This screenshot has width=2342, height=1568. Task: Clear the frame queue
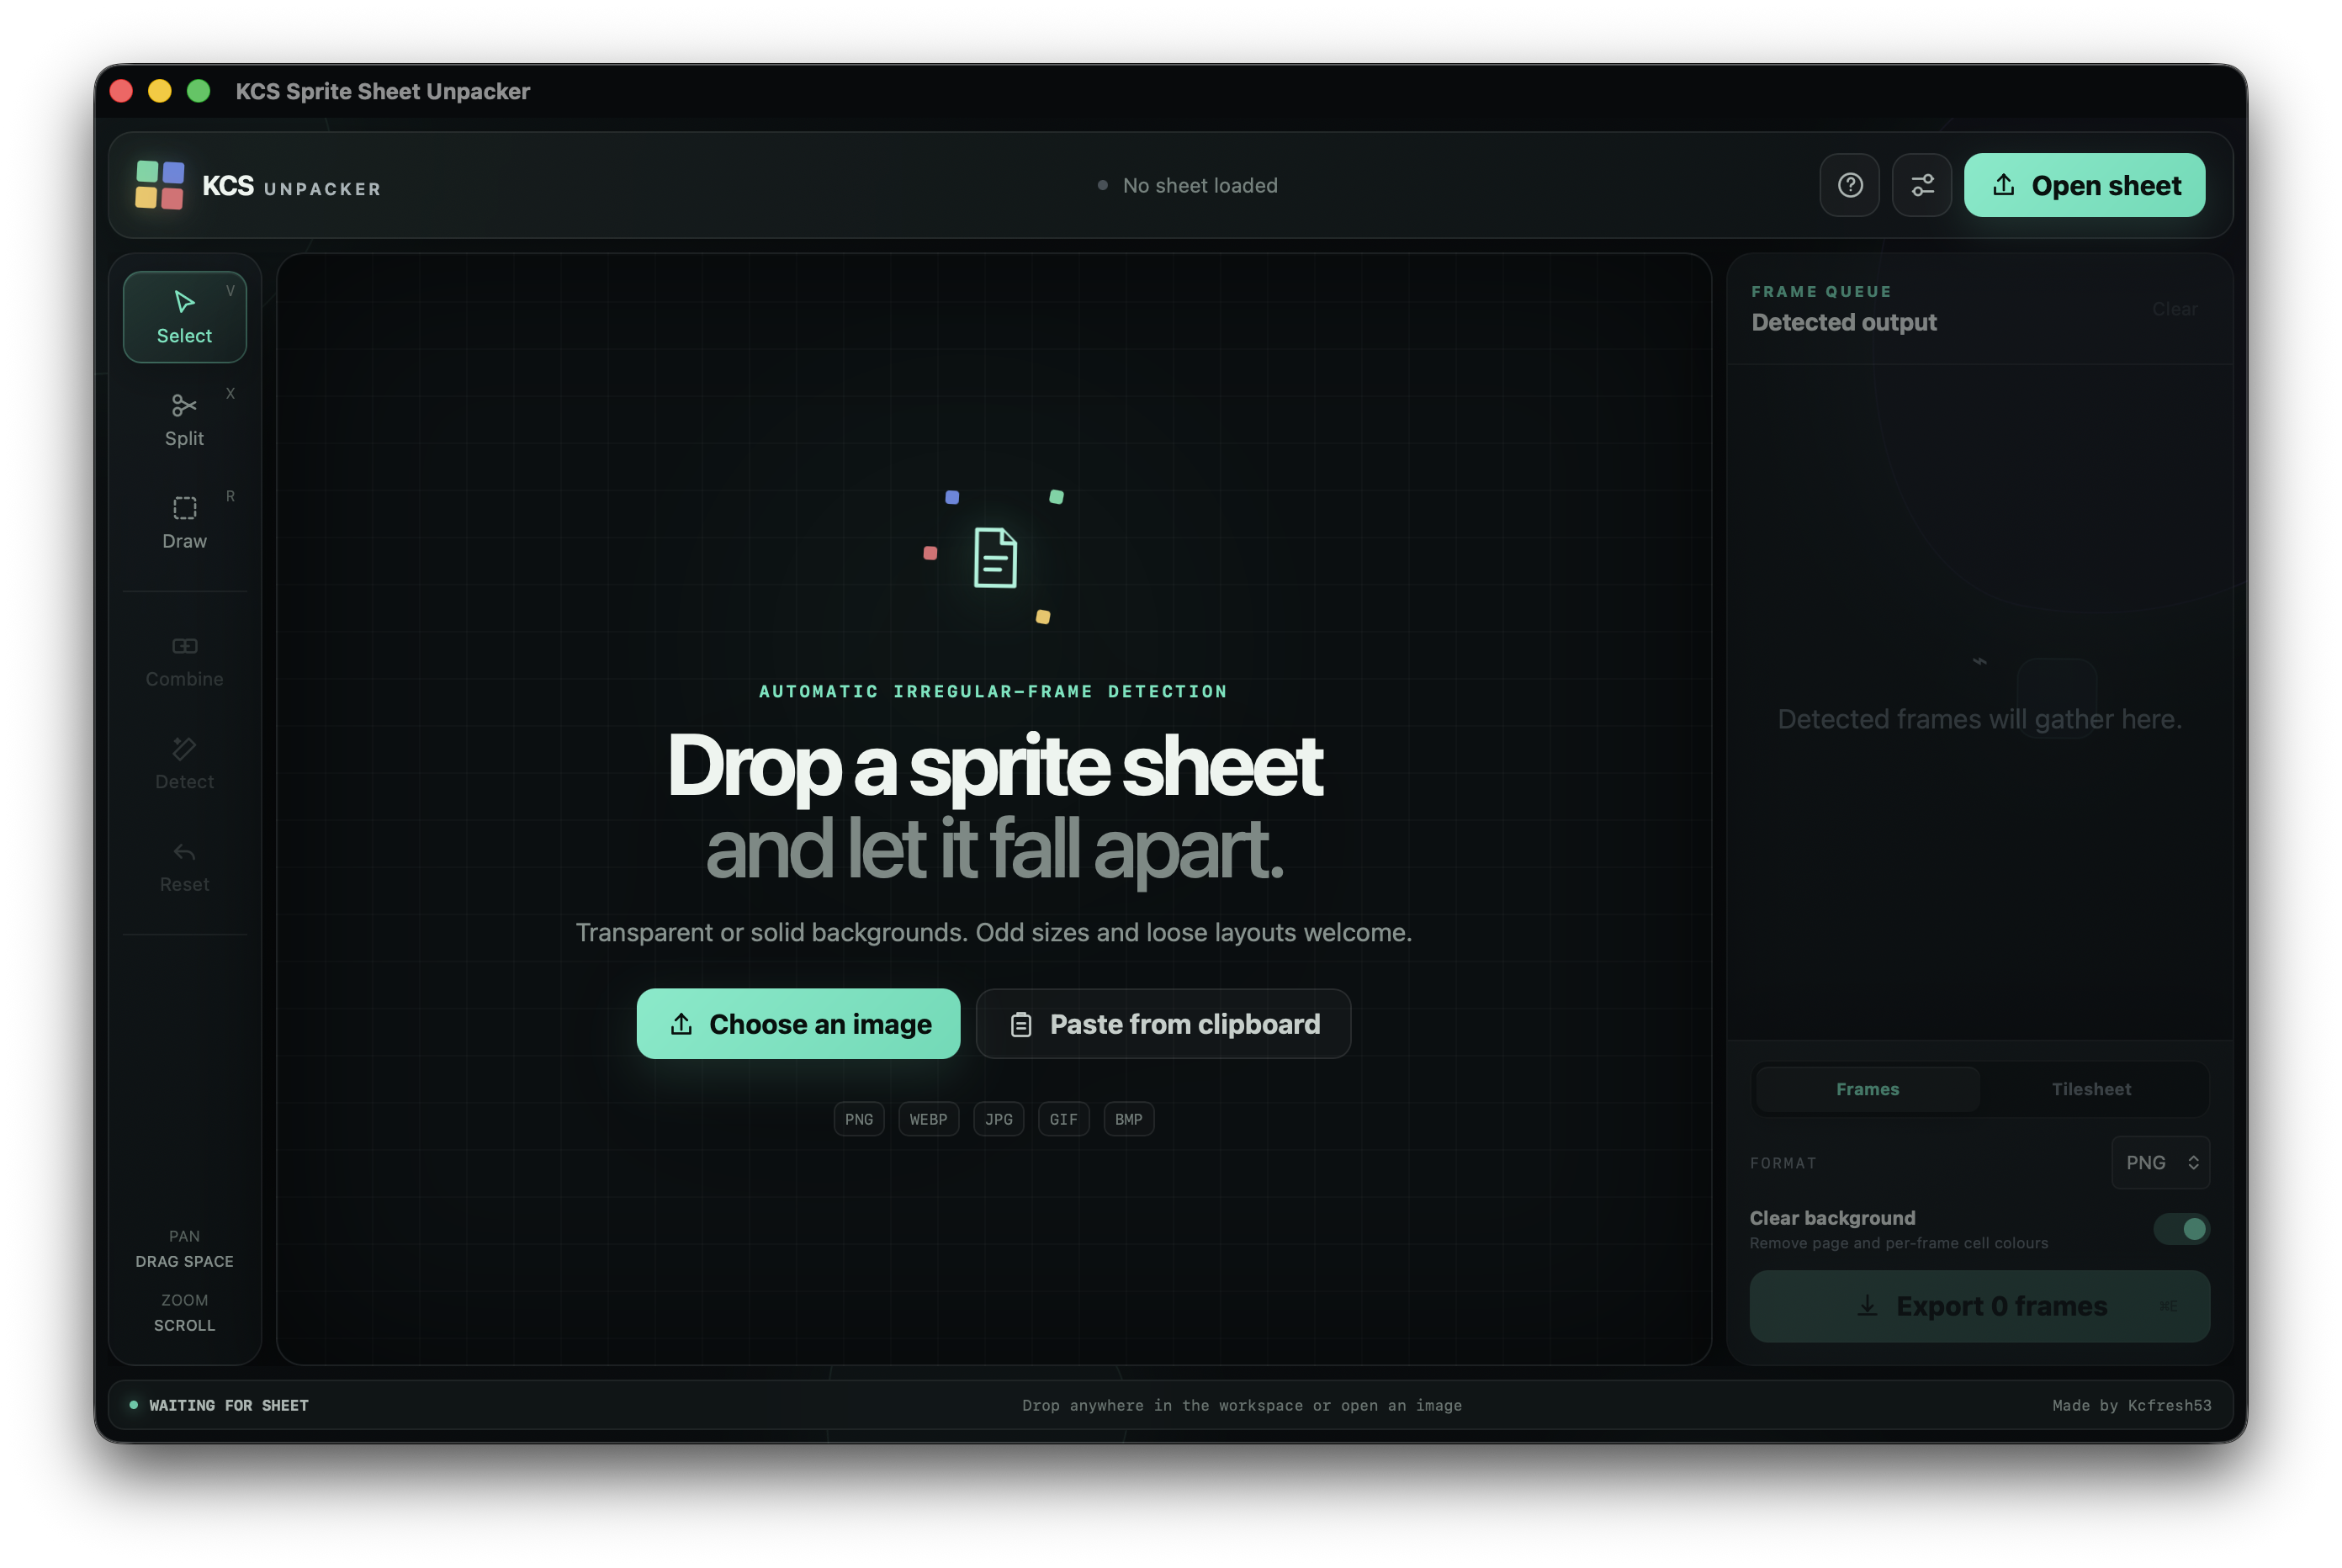(x=2174, y=309)
